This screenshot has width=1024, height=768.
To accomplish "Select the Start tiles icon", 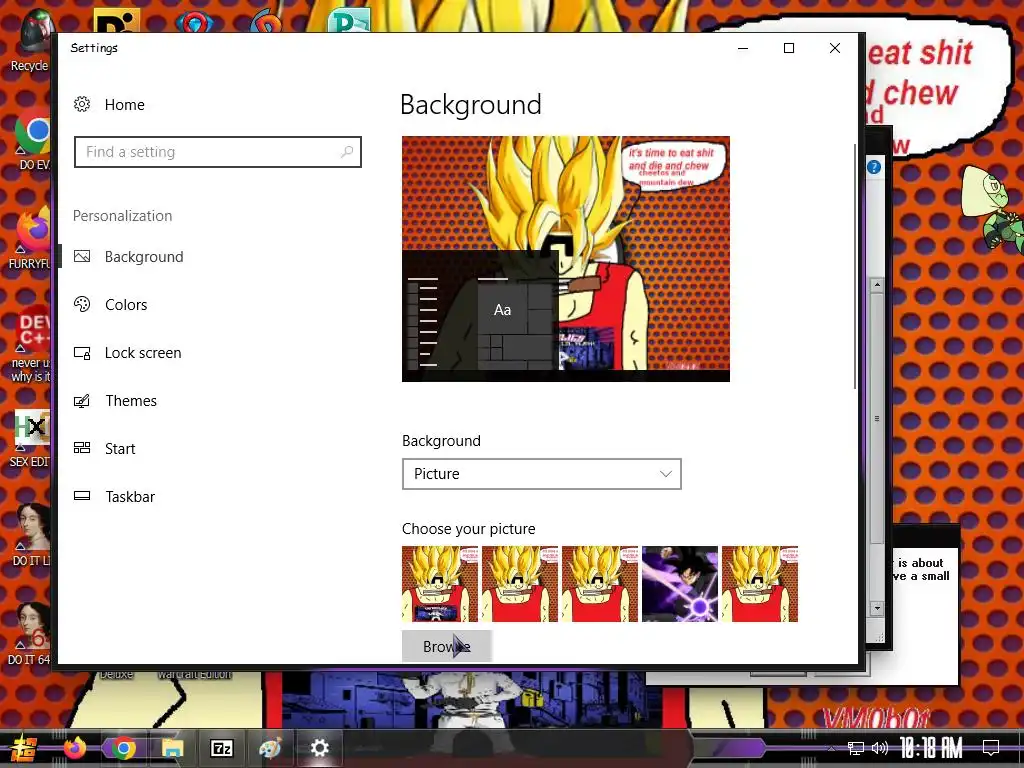I will click(x=82, y=448).
